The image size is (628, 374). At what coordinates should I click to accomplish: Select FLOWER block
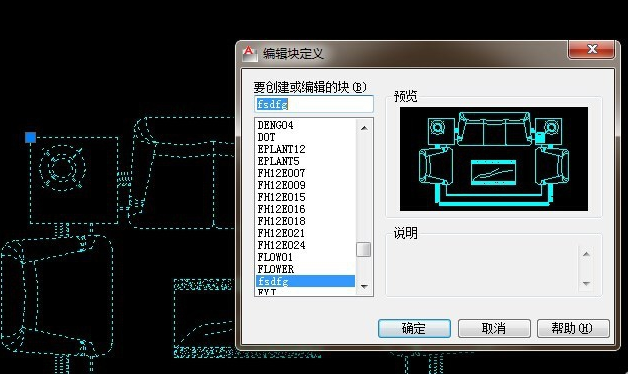tap(305, 269)
